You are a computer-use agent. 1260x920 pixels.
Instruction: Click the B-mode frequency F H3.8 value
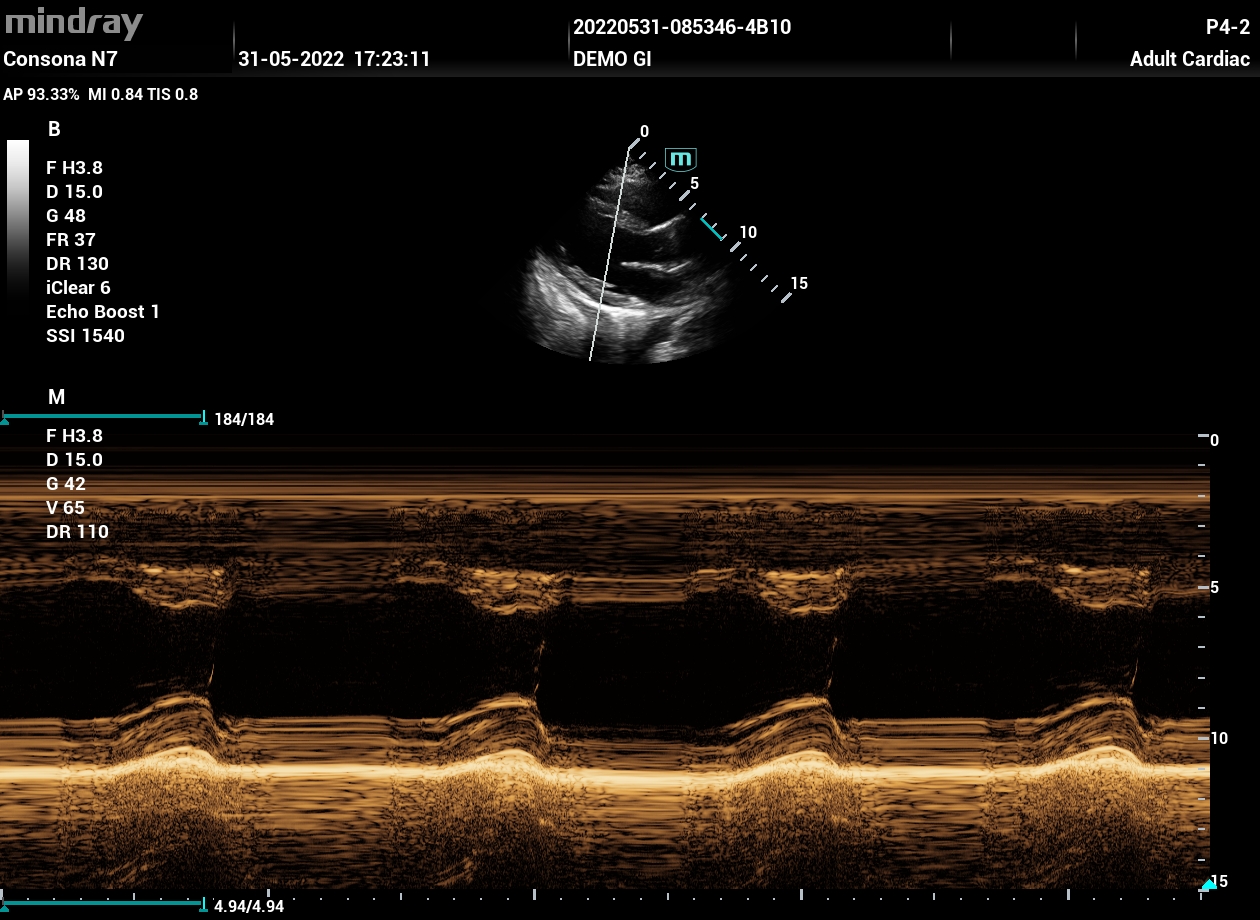click(x=74, y=168)
